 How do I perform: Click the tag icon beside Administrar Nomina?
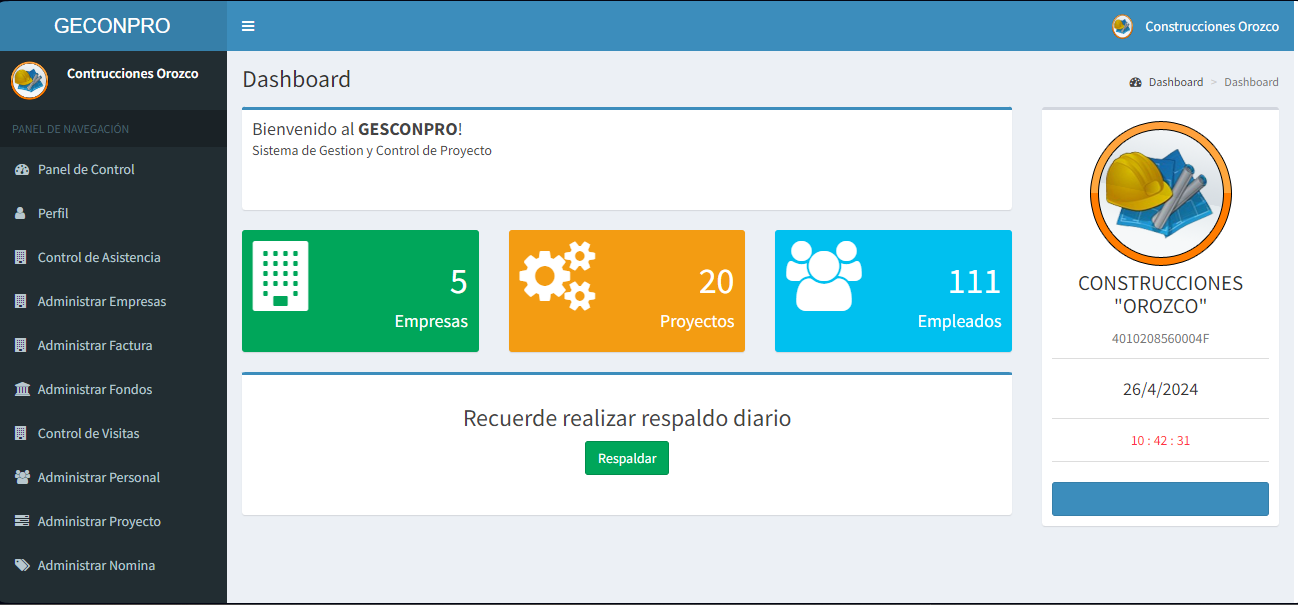coord(22,566)
